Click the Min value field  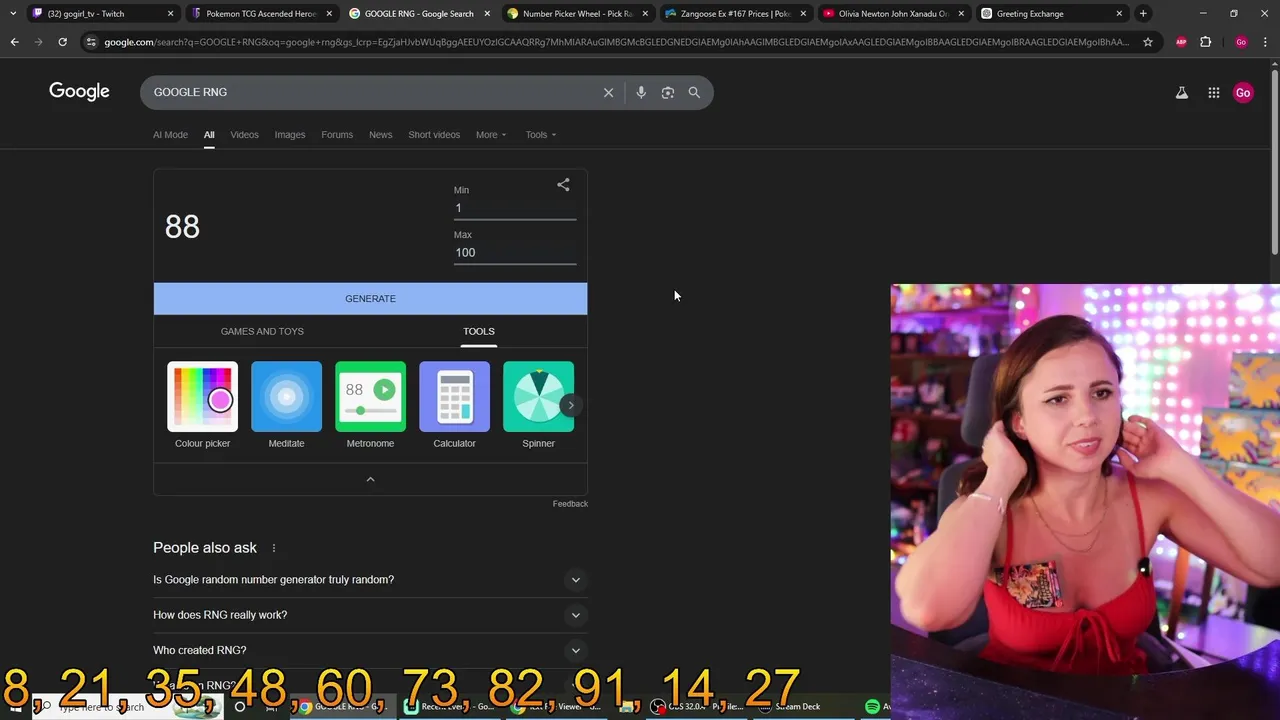(515, 208)
